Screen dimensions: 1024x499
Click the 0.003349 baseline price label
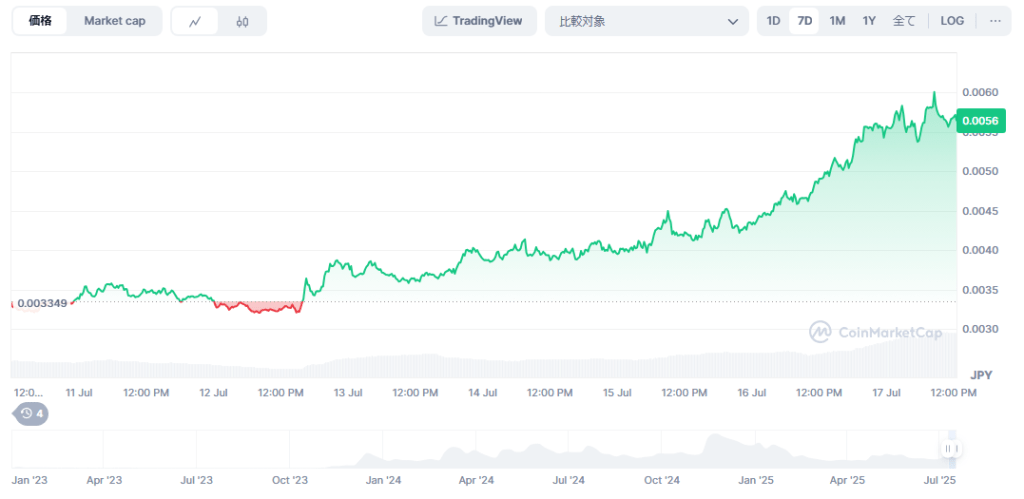click(x=42, y=303)
